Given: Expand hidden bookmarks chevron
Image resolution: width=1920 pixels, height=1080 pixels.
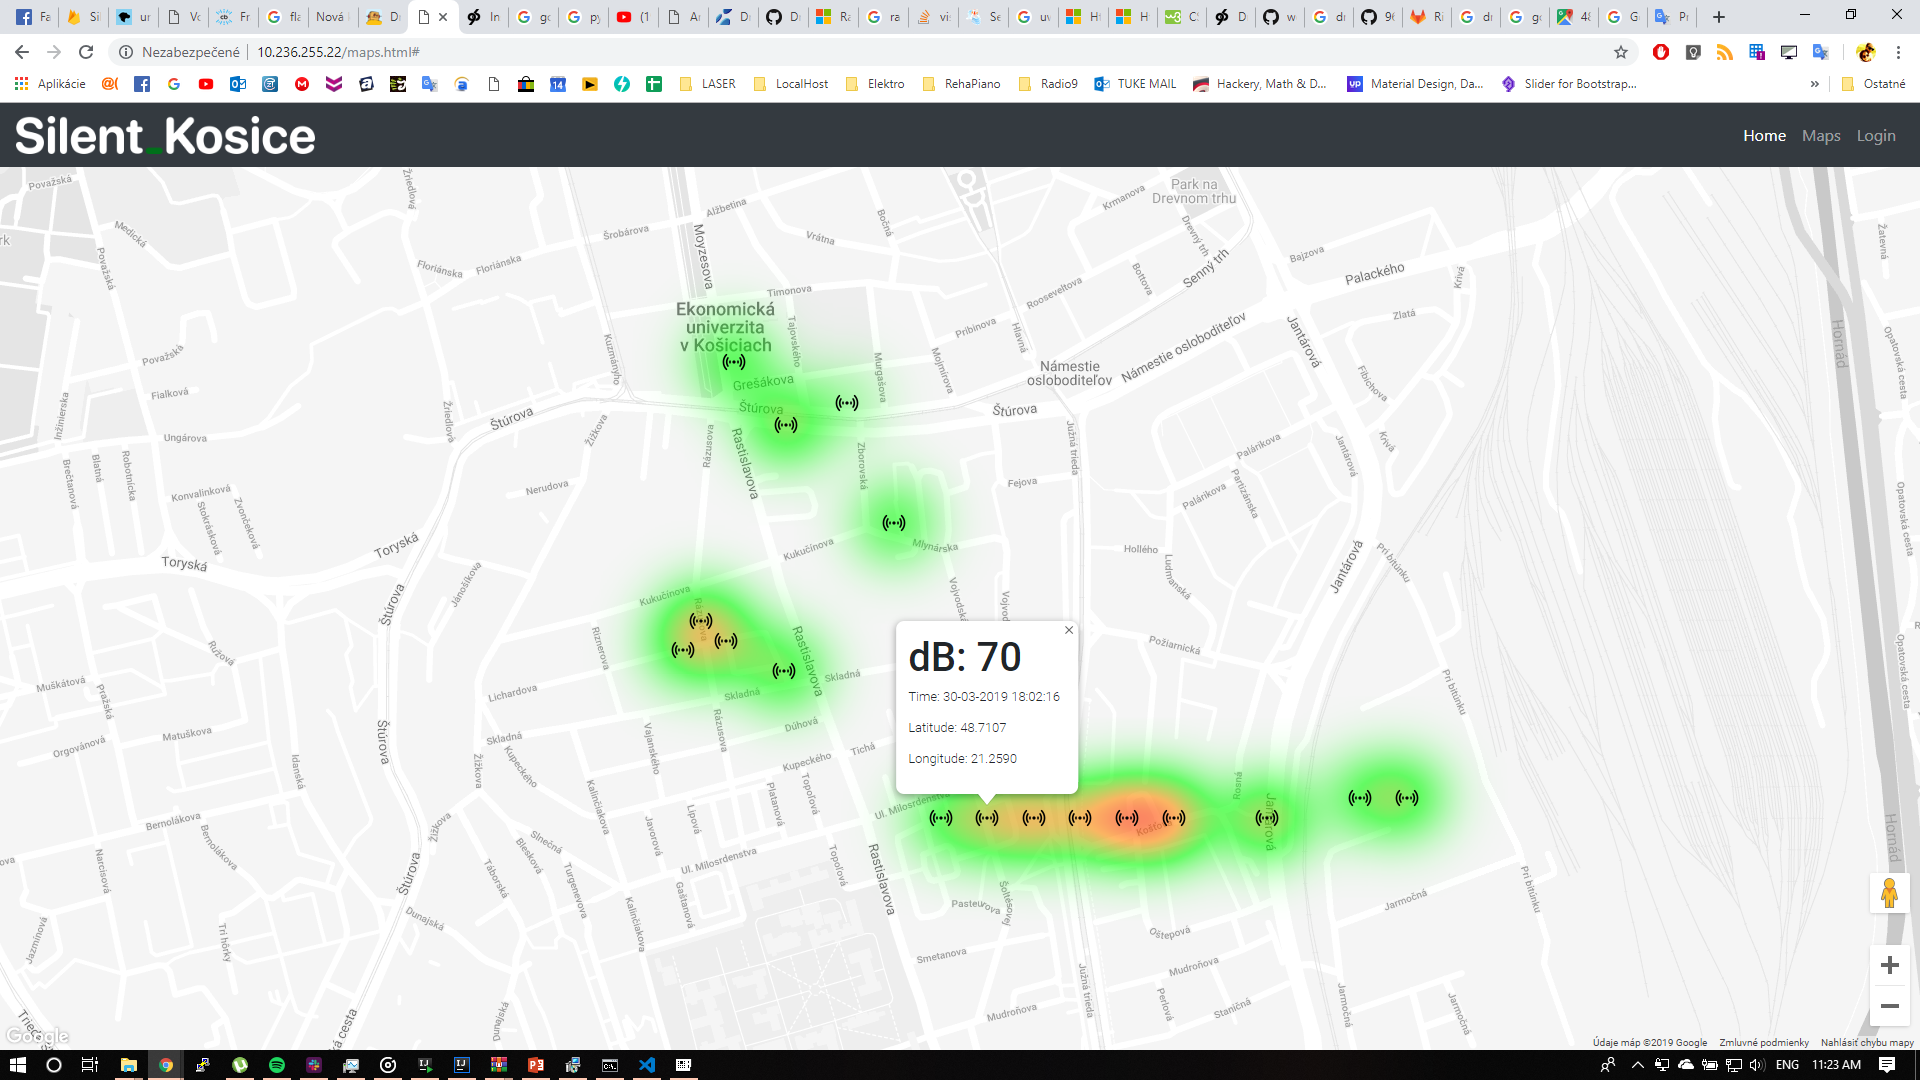Looking at the screenshot, I should (1815, 84).
